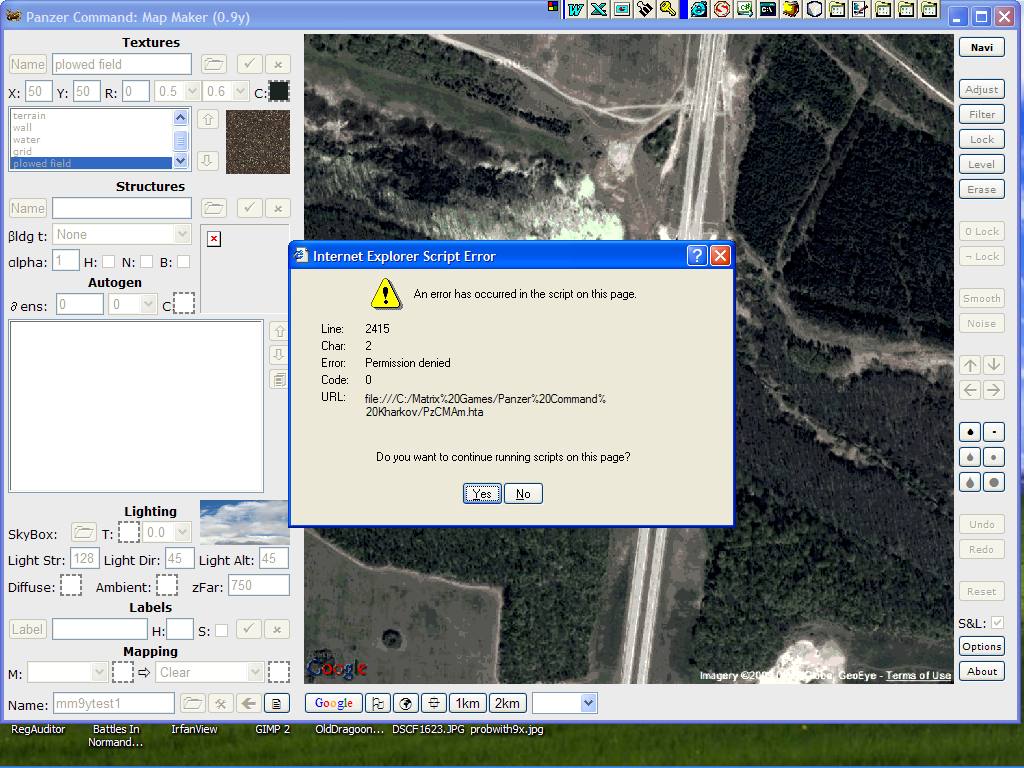Screen dimensions: 1024x768
Task: Click the texture list scrollbar up arrow
Action: pyautogui.click(x=180, y=118)
